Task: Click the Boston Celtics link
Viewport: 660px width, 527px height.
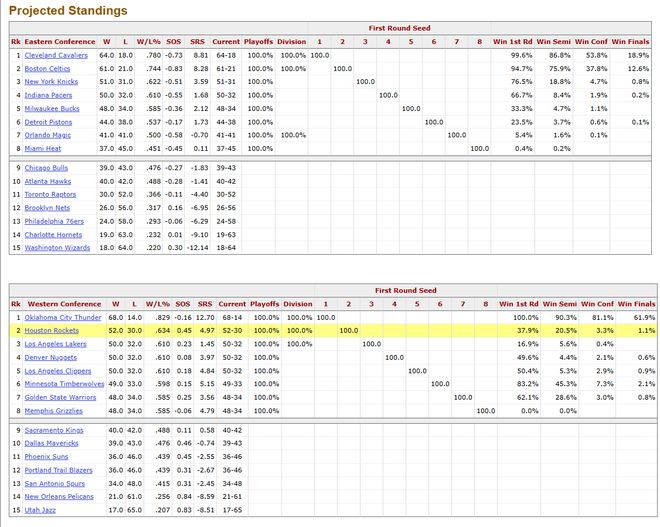Action: (x=48, y=68)
